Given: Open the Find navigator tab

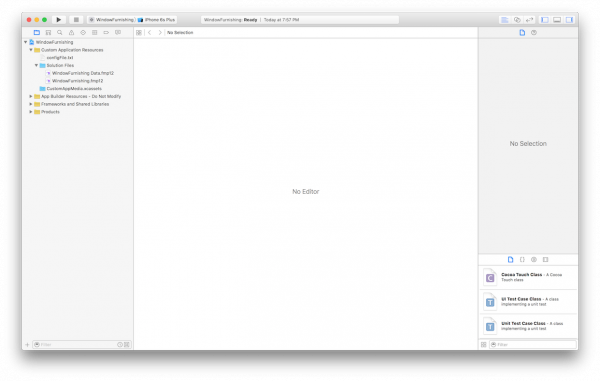Looking at the screenshot, I should pyautogui.click(x=60, y=33).
